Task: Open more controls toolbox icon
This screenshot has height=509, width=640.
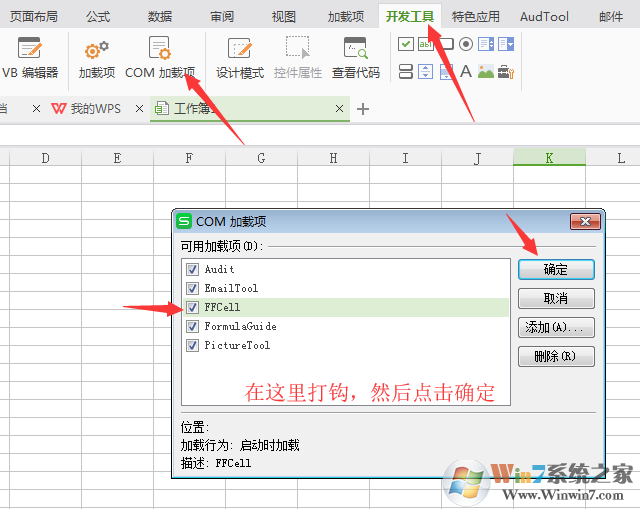Action: (x=506, y=72)
